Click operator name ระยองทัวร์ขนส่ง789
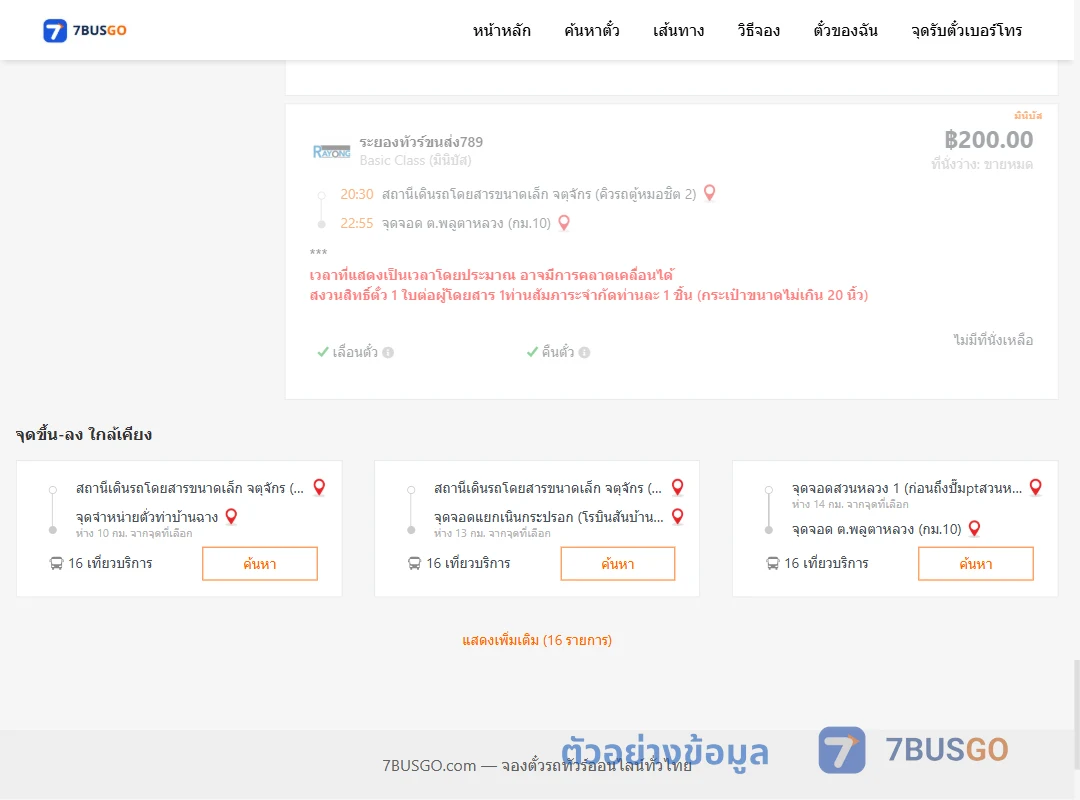Screen dimensions: 1080x800 click(x=421, y=142)
